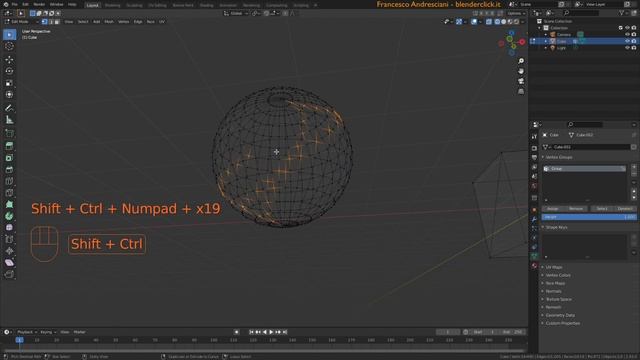Toggle X-ray in viewport header
Viewport: 640px width, 360px height.
pyautogui.click(x=489, y=22)
